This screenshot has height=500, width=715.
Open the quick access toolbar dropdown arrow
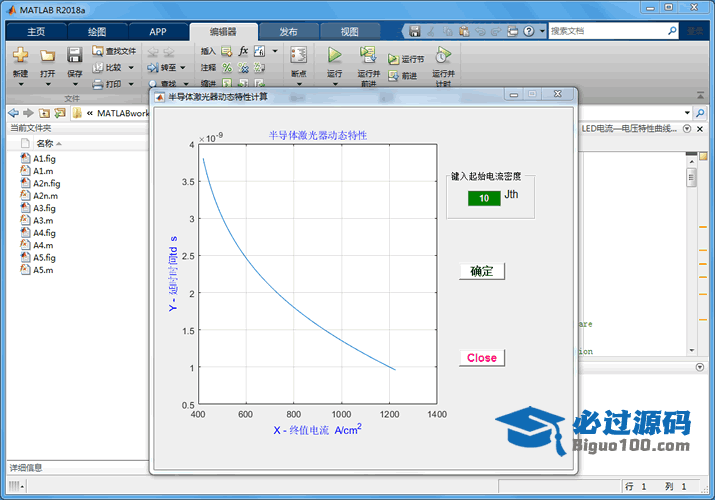[542, 31]
